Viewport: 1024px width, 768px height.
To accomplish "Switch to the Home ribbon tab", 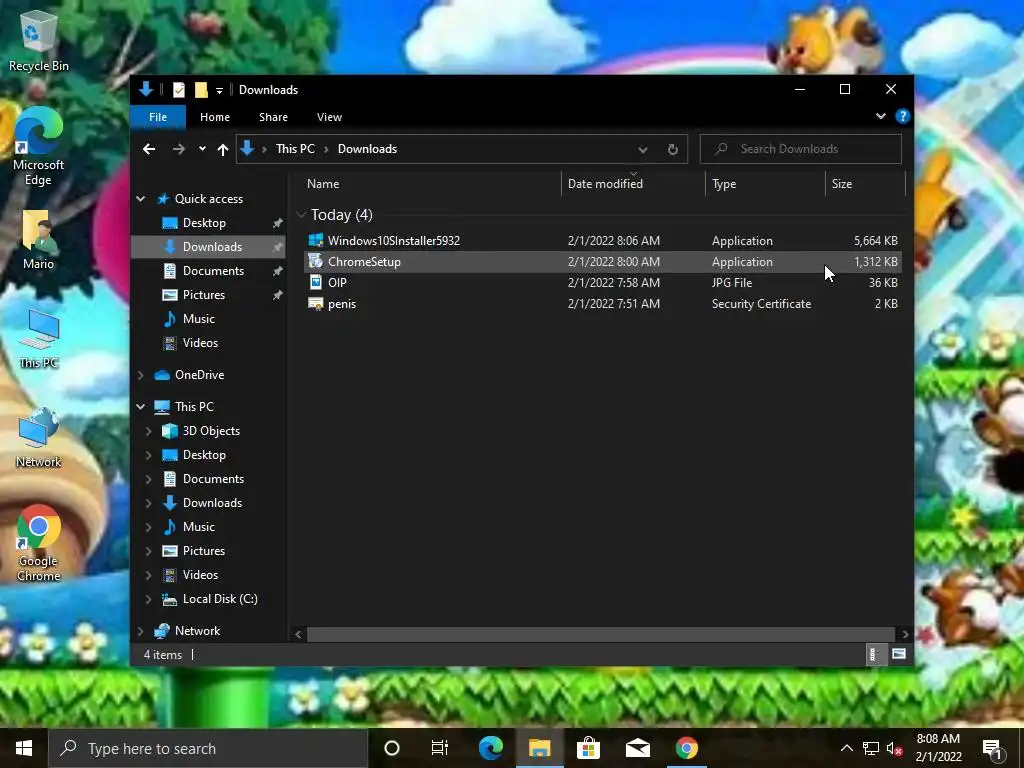I will (x=215, y=117).
